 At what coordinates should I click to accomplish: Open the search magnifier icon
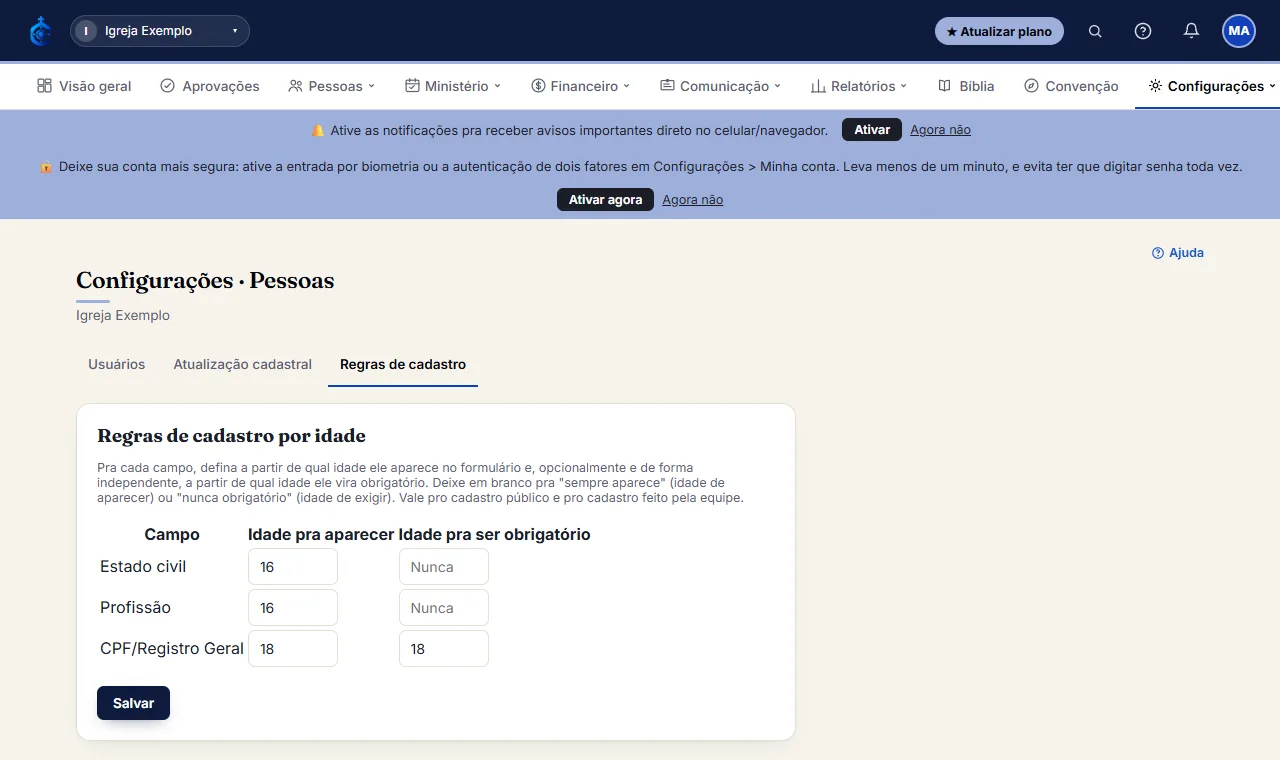point(1095,31)
